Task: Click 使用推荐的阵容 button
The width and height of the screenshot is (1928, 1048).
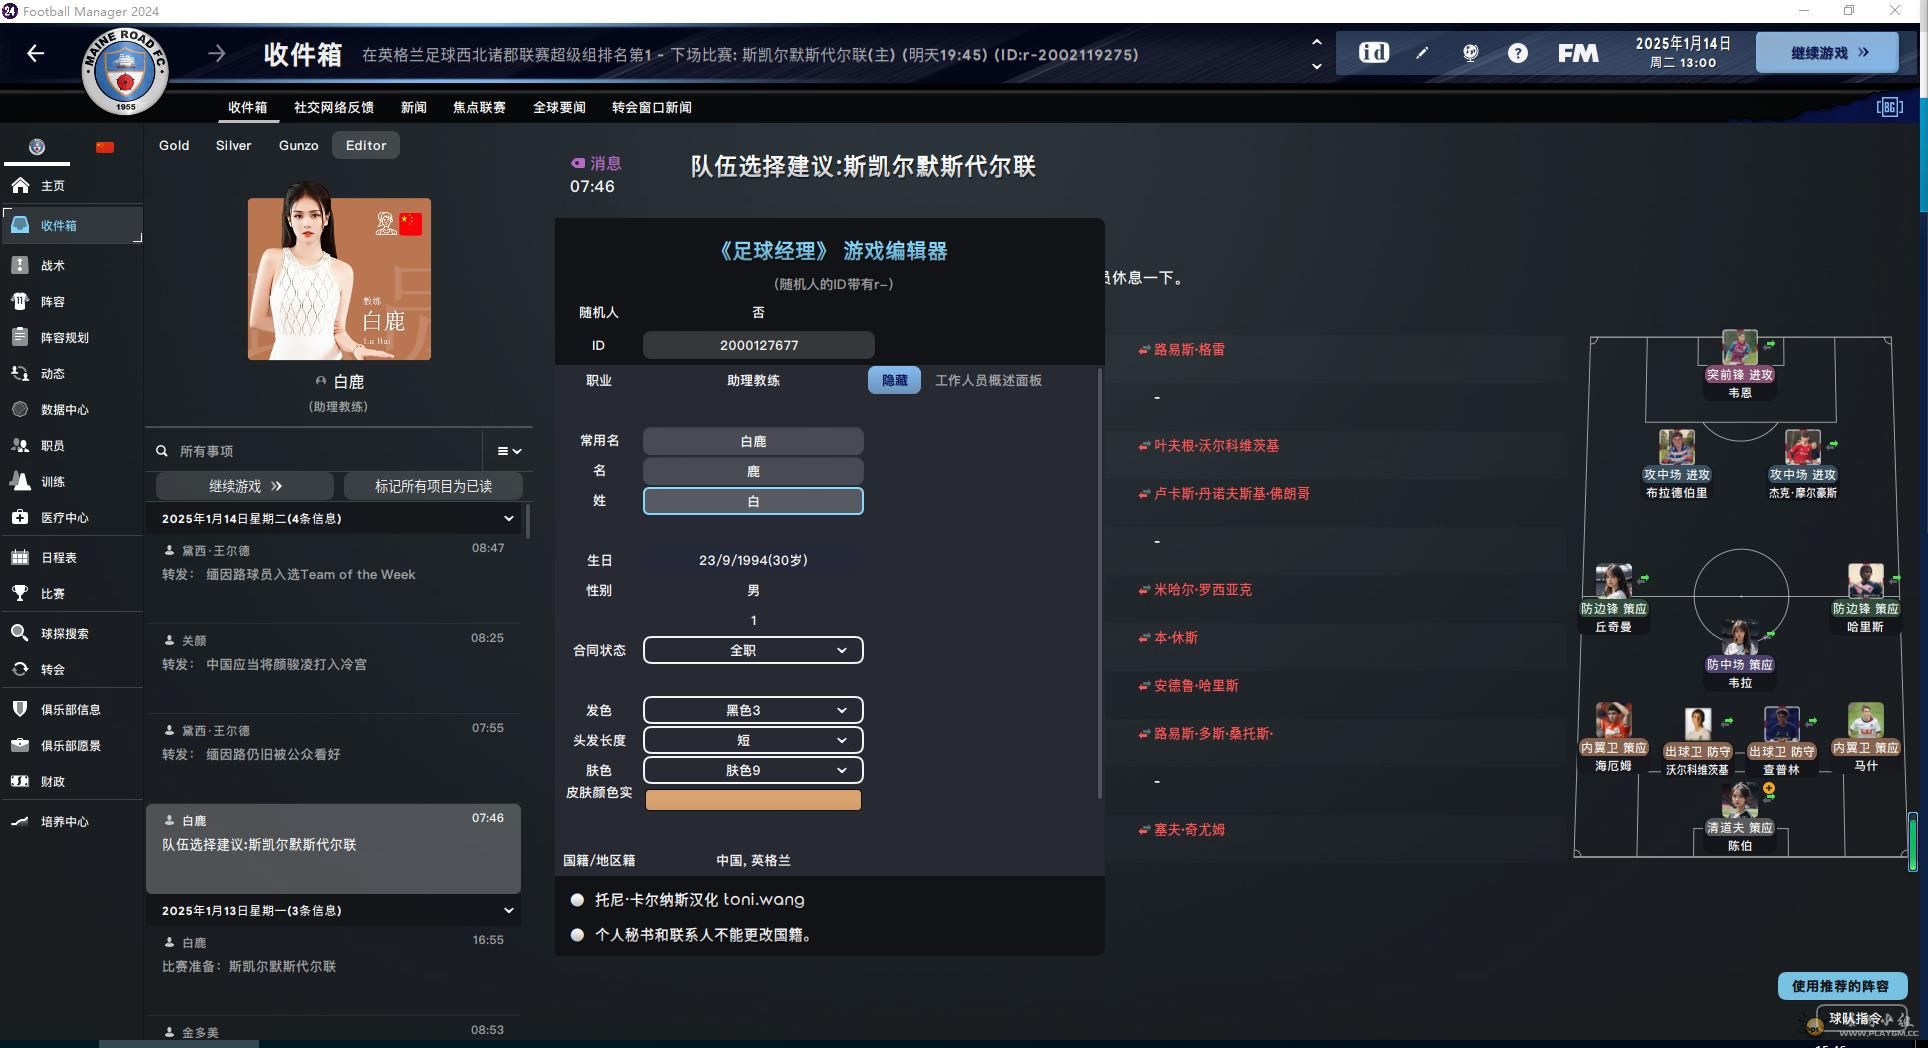Action: pos(1841,986)
